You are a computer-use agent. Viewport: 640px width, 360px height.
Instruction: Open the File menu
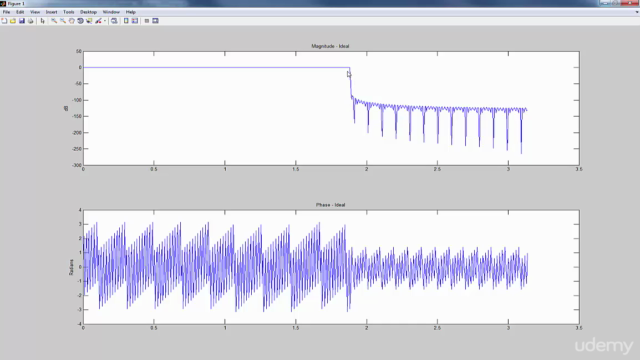coord(7,12)
